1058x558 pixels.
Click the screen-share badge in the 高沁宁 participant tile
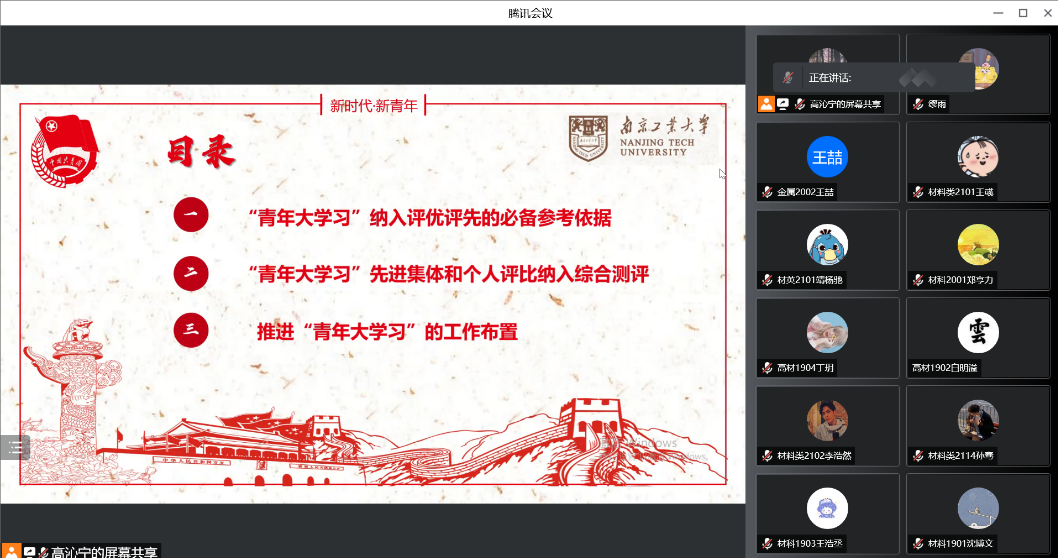[x=783, y=103]
